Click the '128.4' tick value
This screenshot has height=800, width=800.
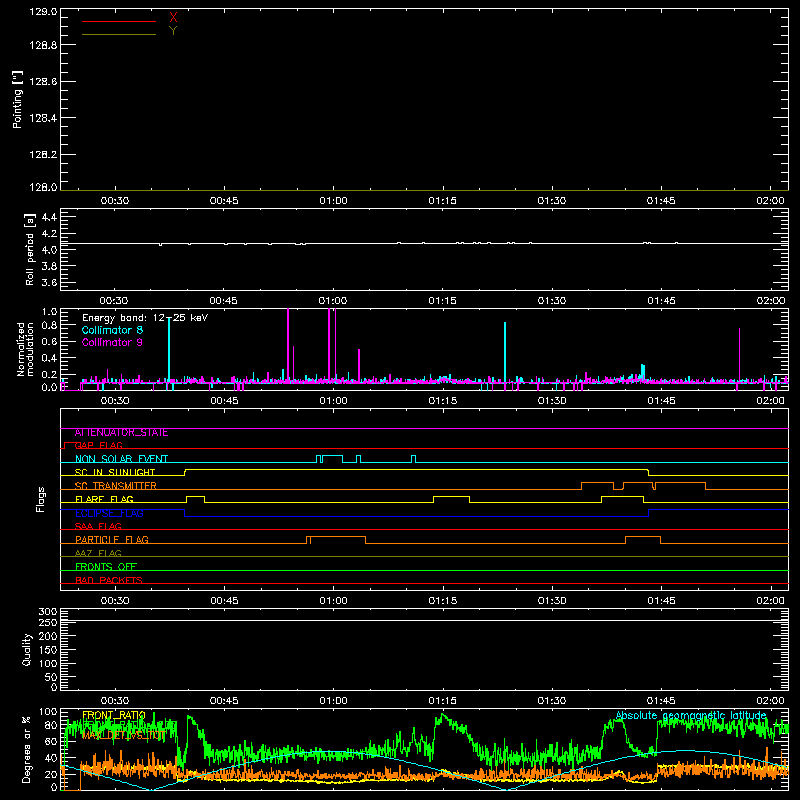point(43,118)
